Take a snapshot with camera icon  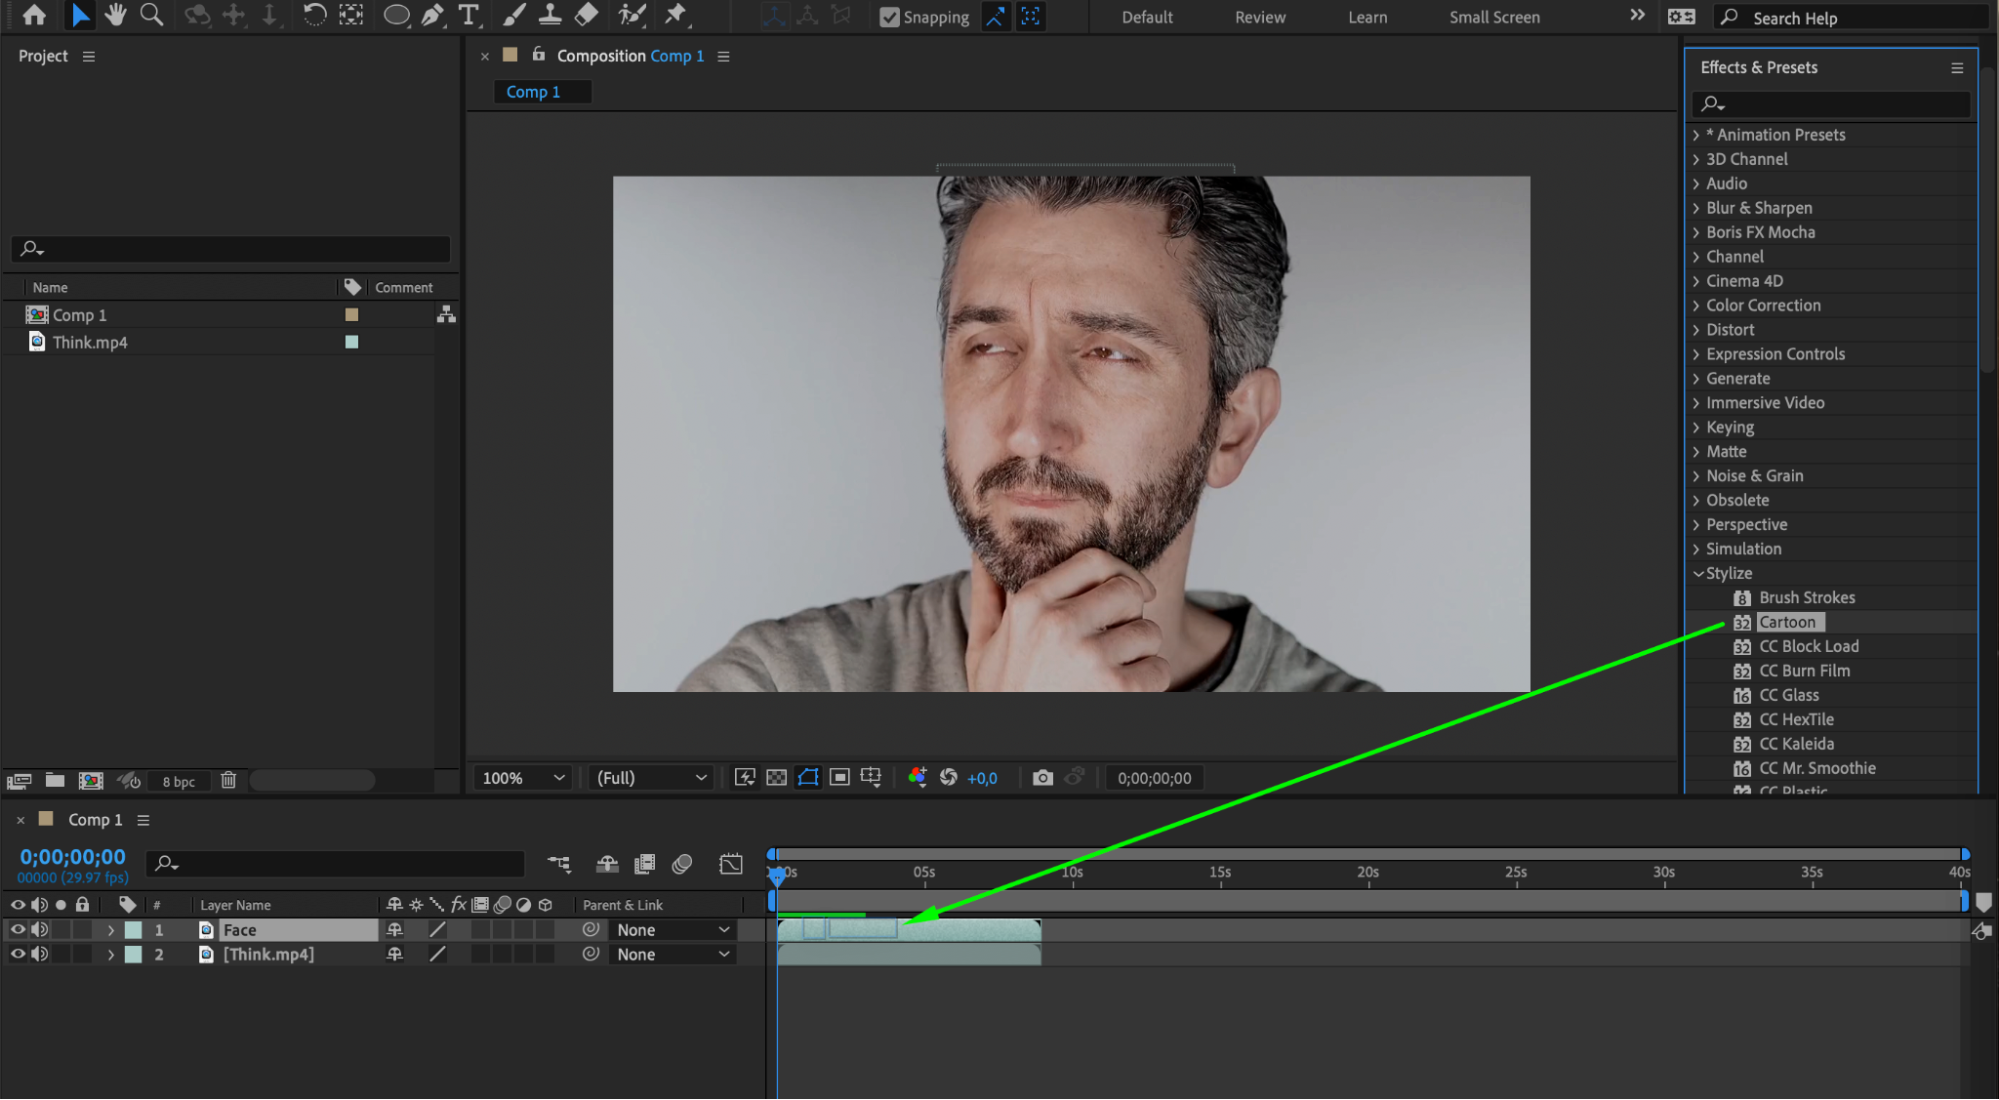point(1042,778)
